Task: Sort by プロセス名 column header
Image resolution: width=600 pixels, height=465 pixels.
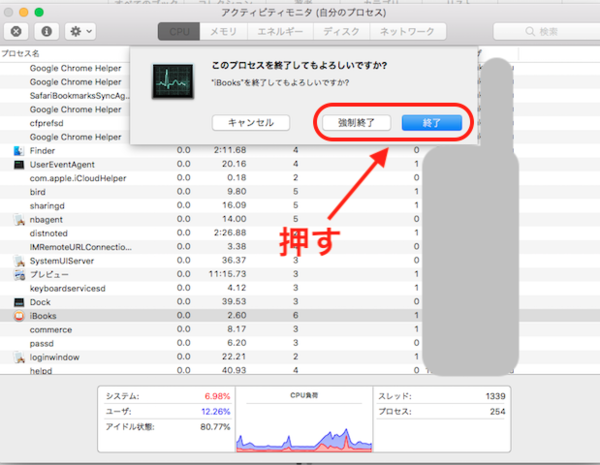Action: 21,53
